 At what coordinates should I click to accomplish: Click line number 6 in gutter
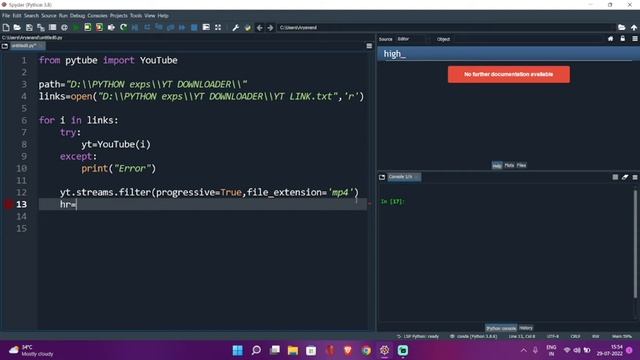pyautogui.click(x=24, y=120)
